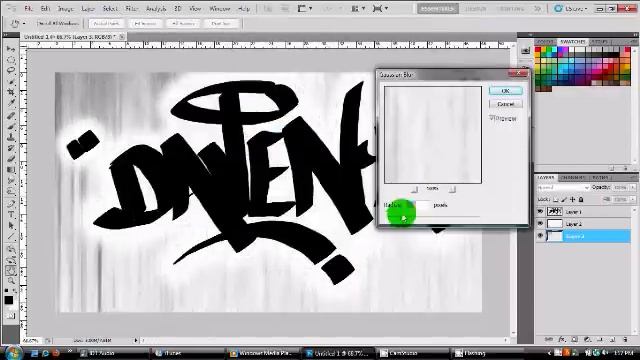Click the Fill Screen button
Viewport: 640px width, 360px height.
(183, 24)
